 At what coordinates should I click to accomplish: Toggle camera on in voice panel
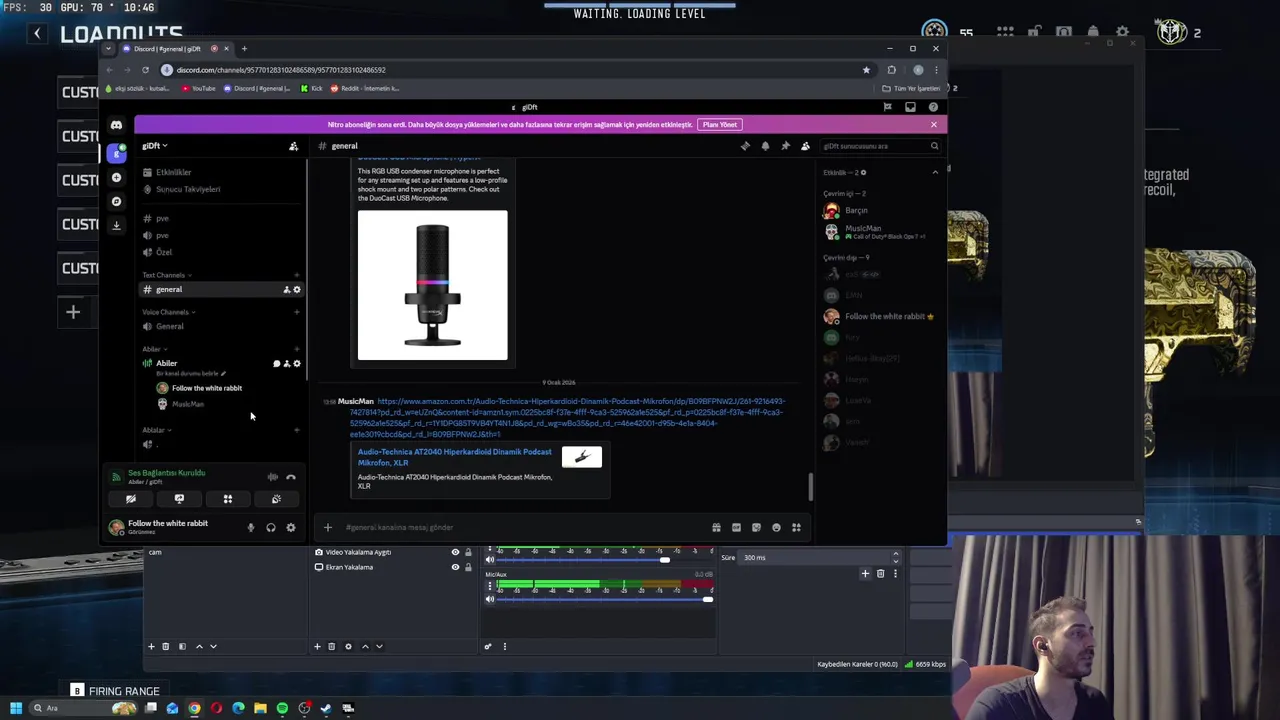[131, 499]
